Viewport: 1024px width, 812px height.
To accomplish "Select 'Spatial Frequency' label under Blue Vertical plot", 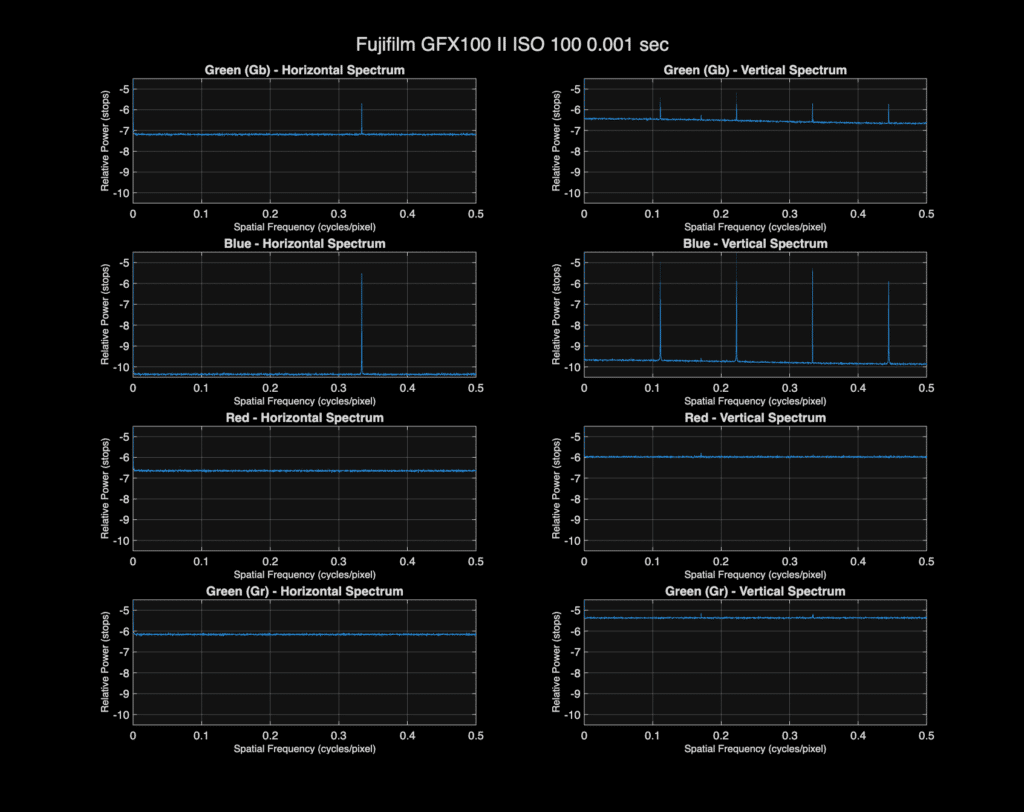I will coord(755,401).
